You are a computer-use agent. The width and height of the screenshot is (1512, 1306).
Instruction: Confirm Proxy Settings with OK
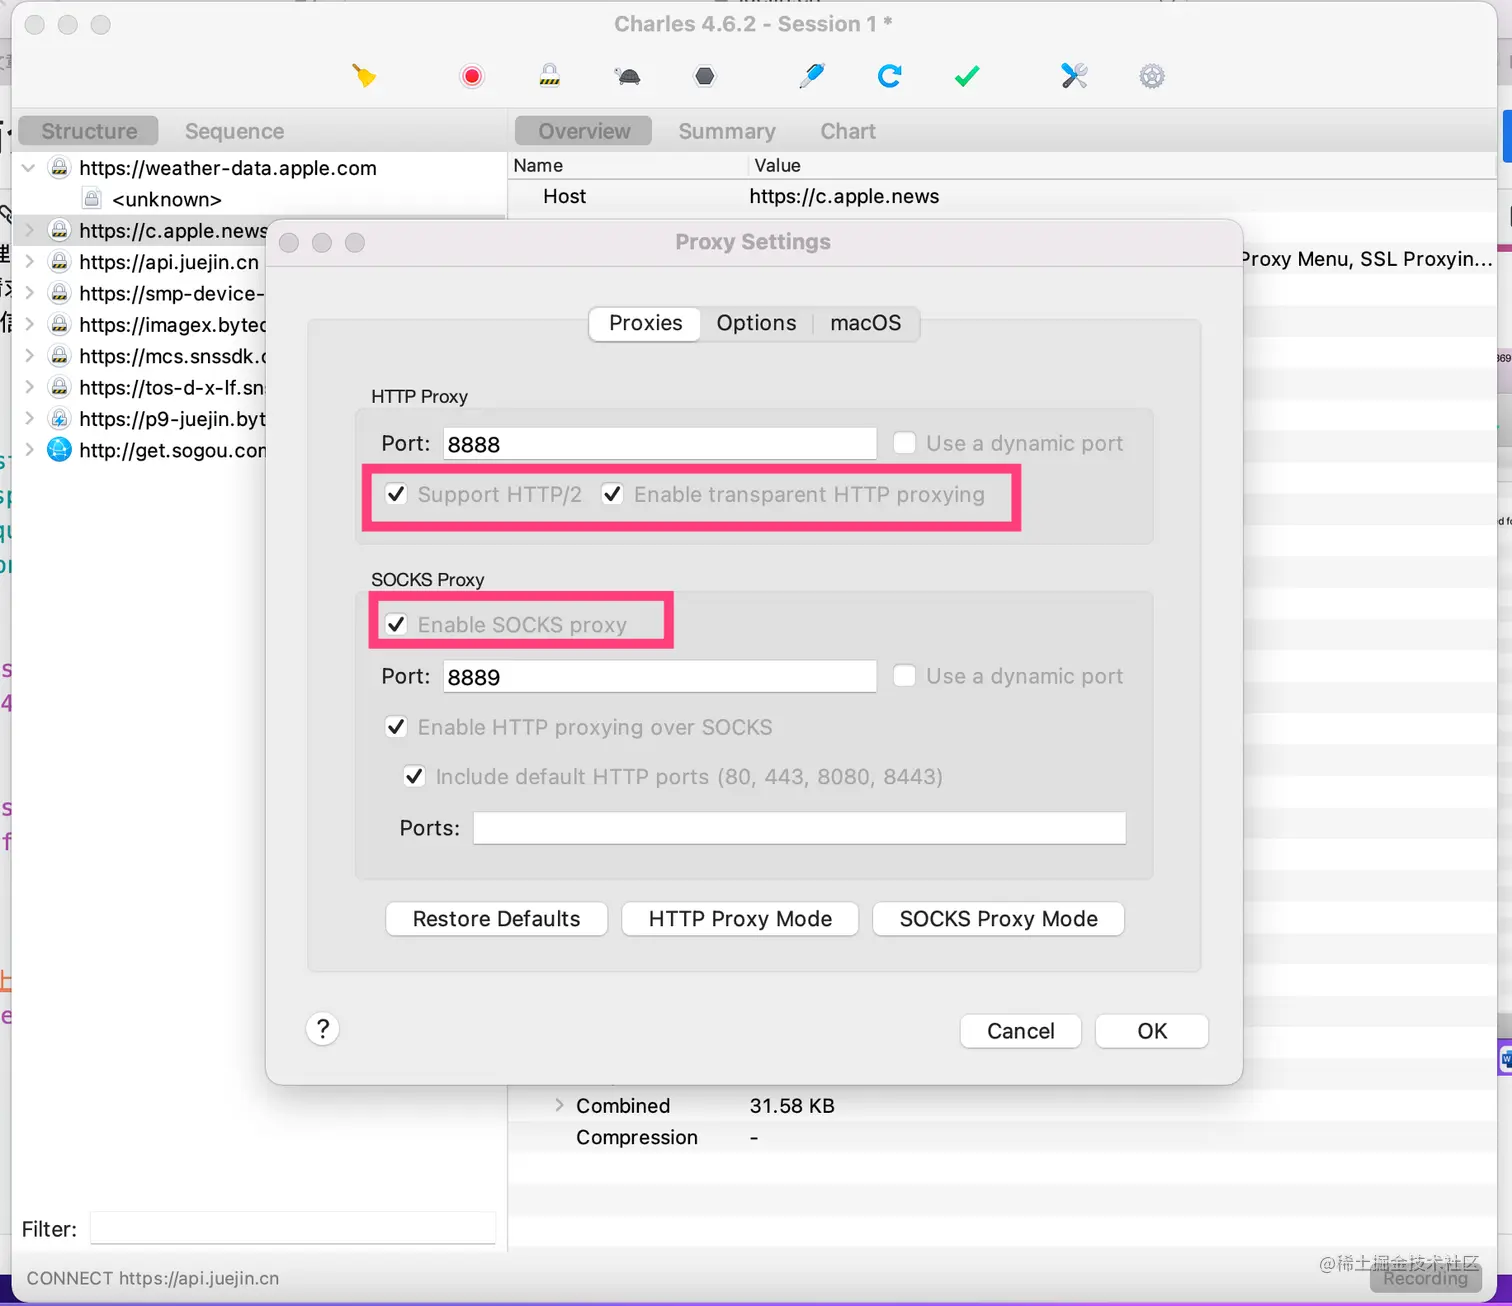tap(1152, 1031)
